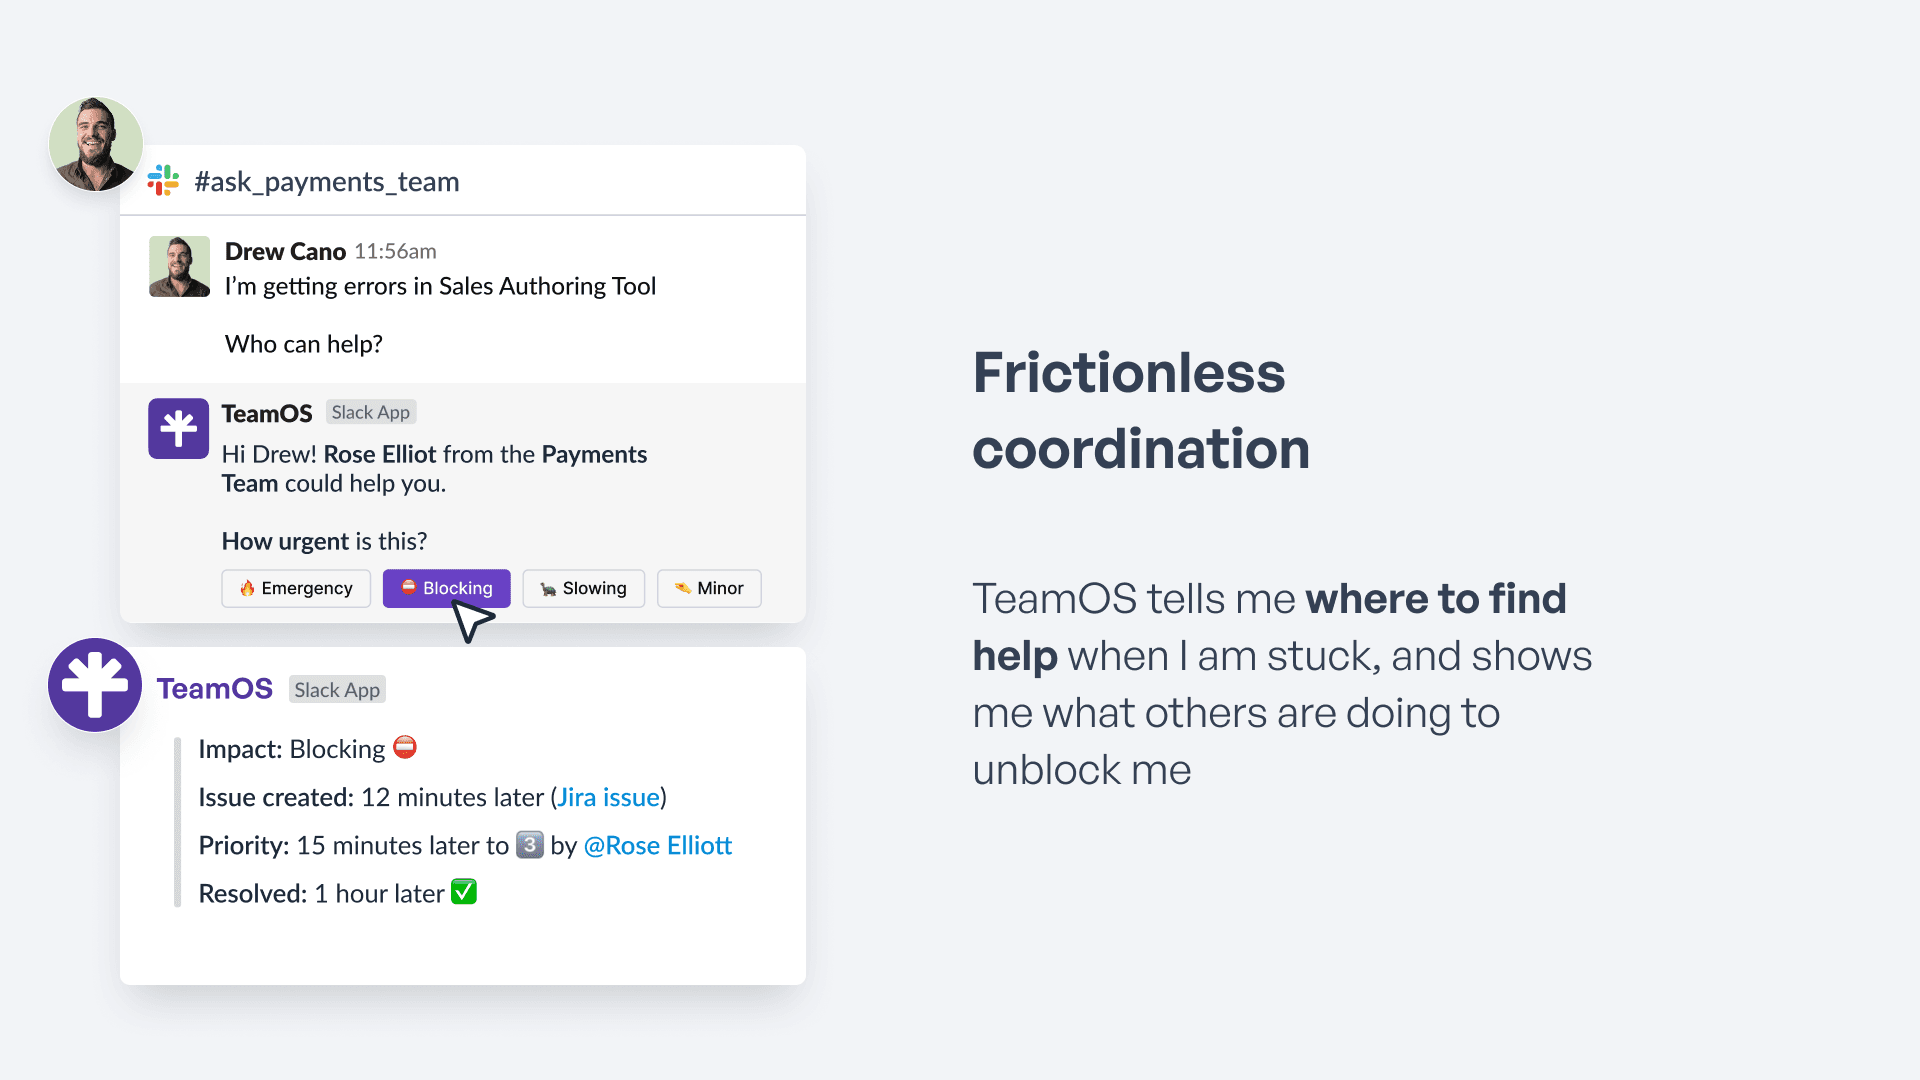Click the 11:56am message timestamp
Image resolution: width=1920 pixels, height=1080 pixels.
(x=395, y=251)
